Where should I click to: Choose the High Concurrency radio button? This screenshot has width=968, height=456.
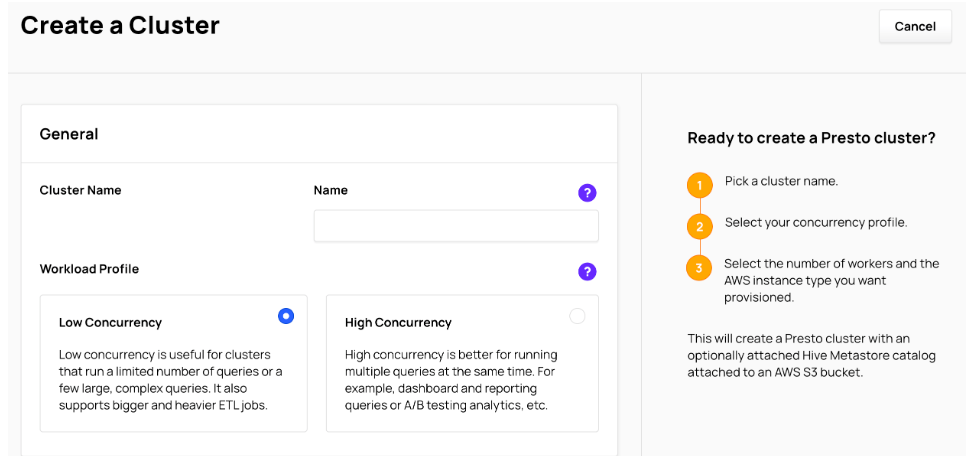point(577,316)
